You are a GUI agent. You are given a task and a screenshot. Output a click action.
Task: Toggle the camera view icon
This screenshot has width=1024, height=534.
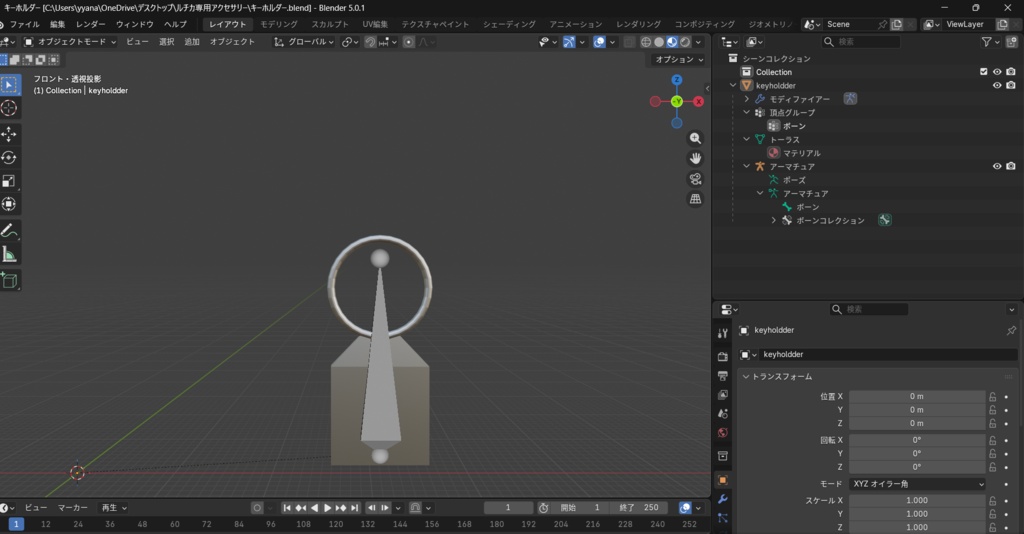tap(696, 179)
